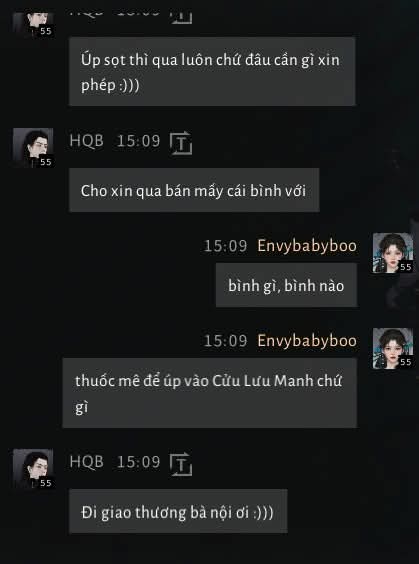The image size is (419, 564).
Task: Open HQB avatar above 'Cho xin qua bán' message
Action: tap(33, 147)
